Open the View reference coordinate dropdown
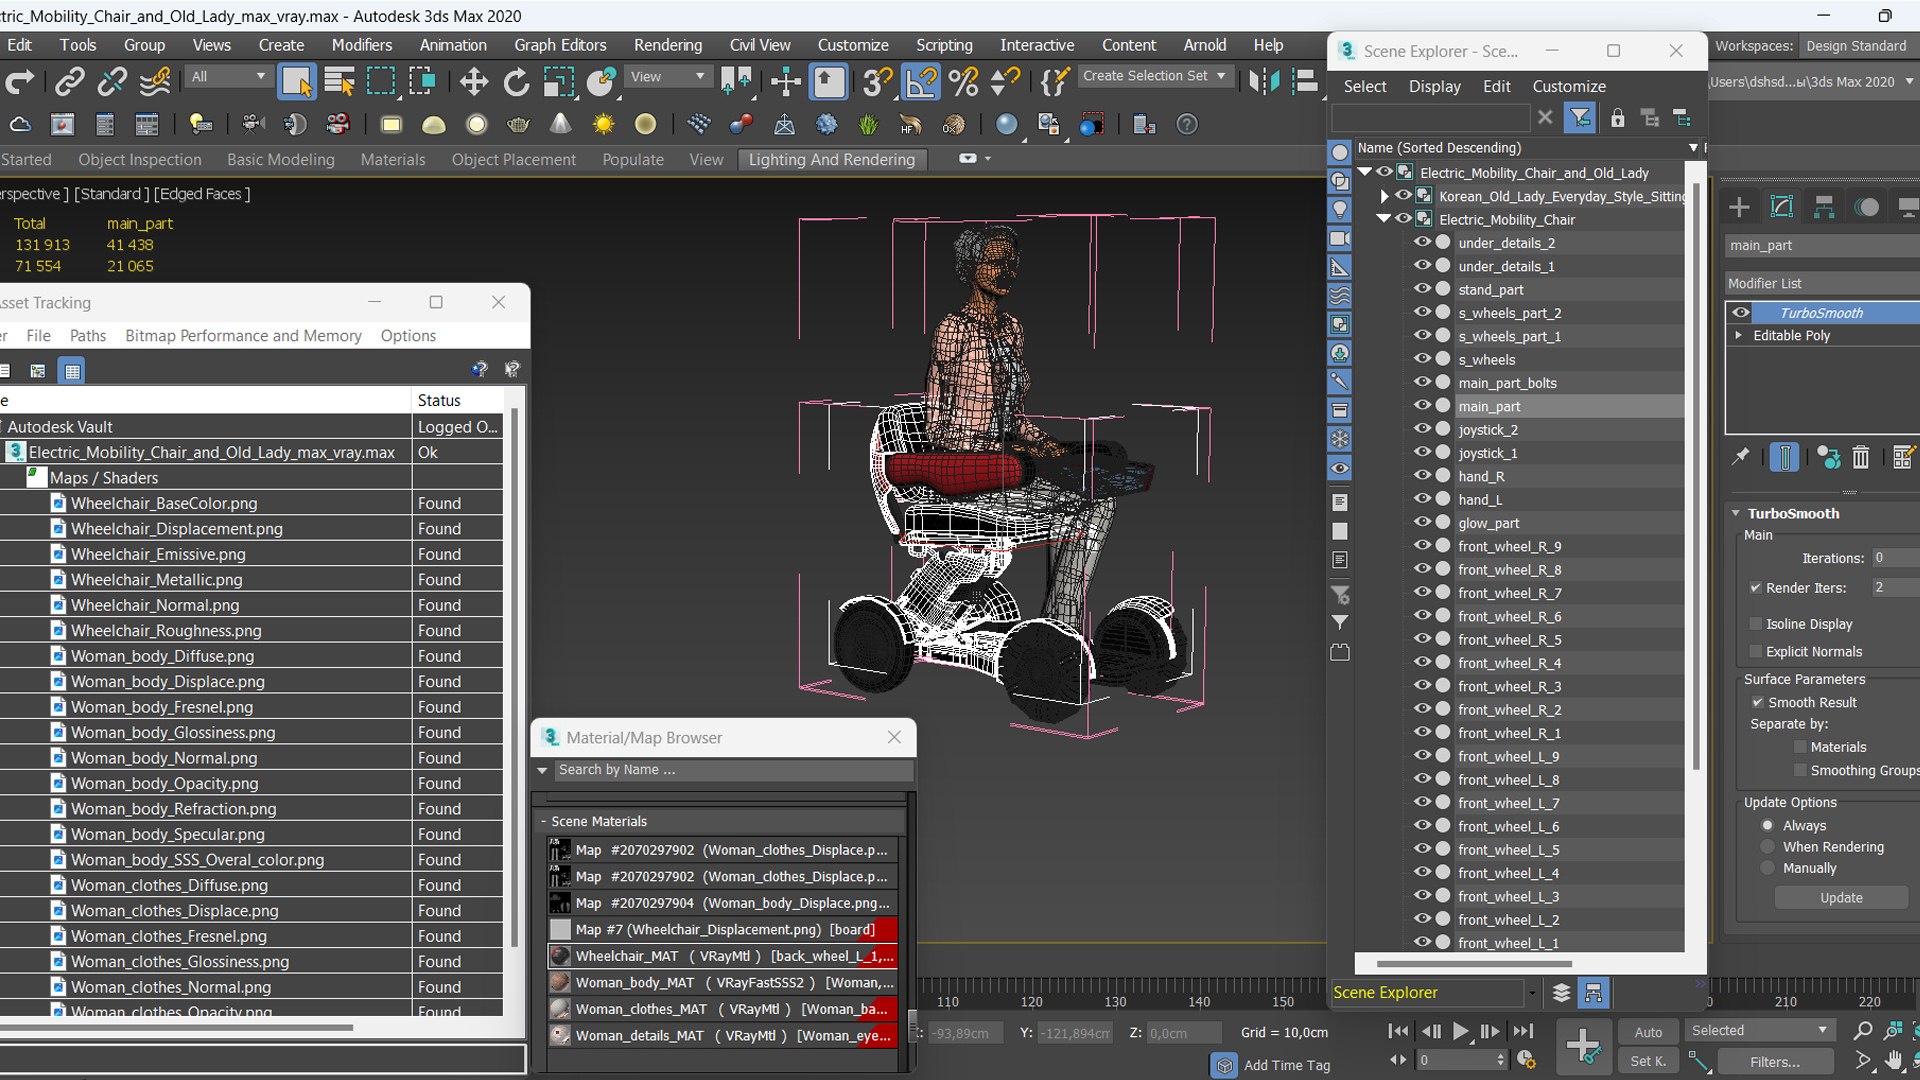1920x1080 pixels. coord(666,76)
